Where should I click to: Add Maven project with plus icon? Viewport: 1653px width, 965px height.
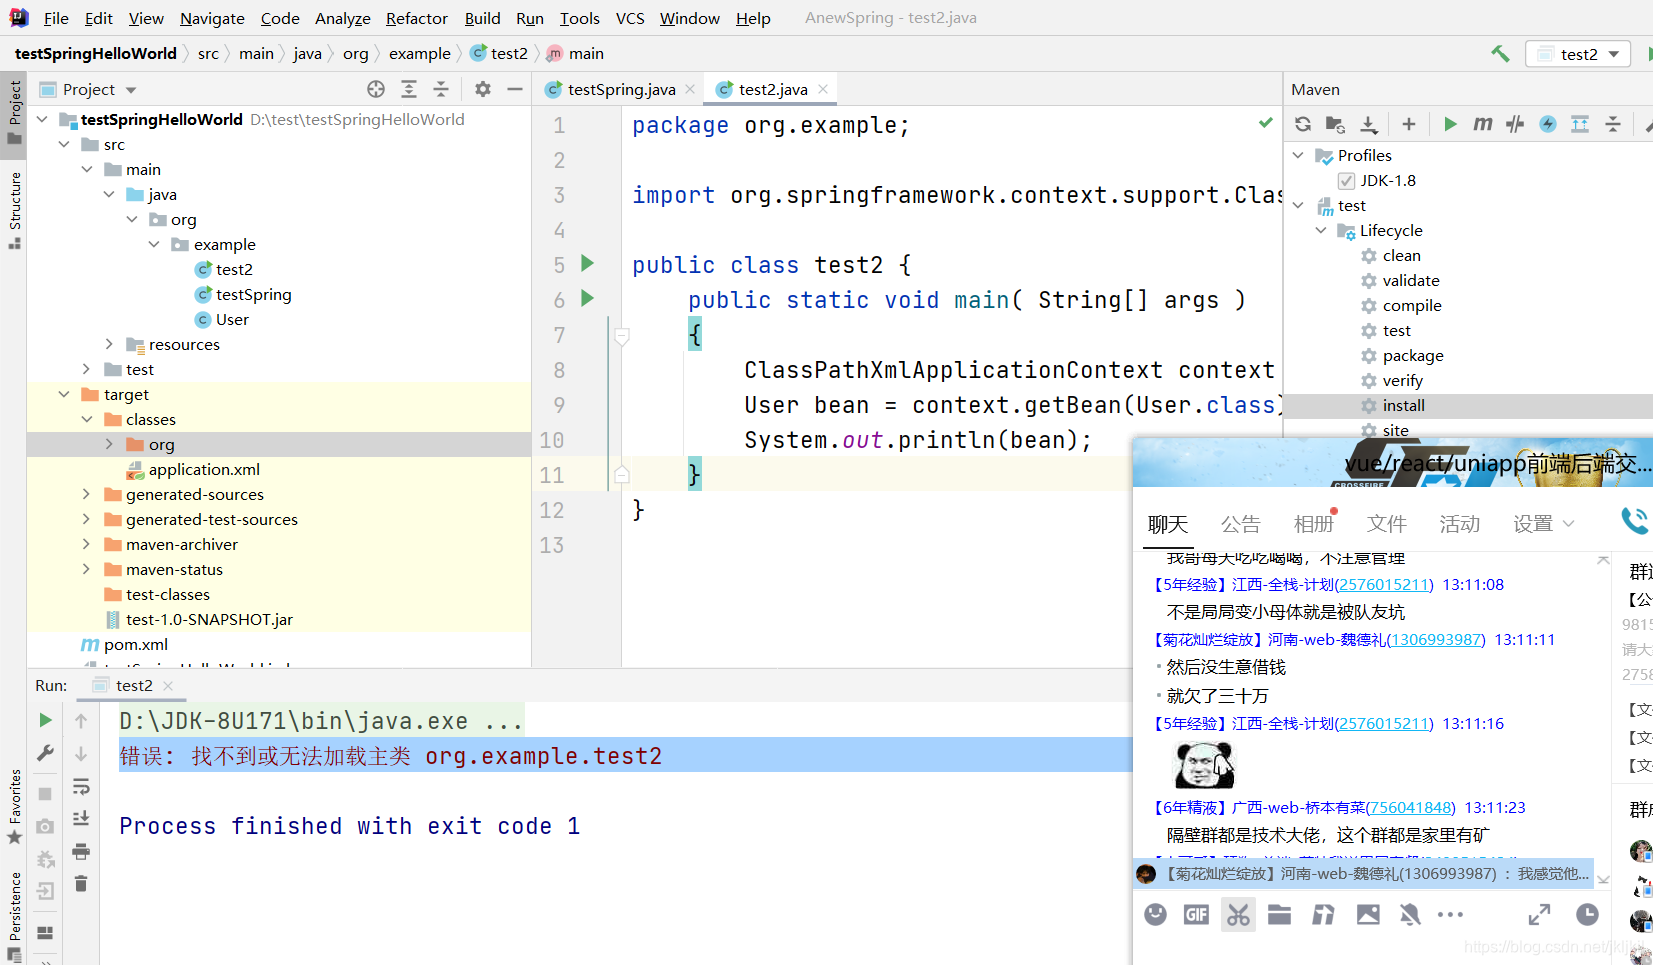[1409, 124]
